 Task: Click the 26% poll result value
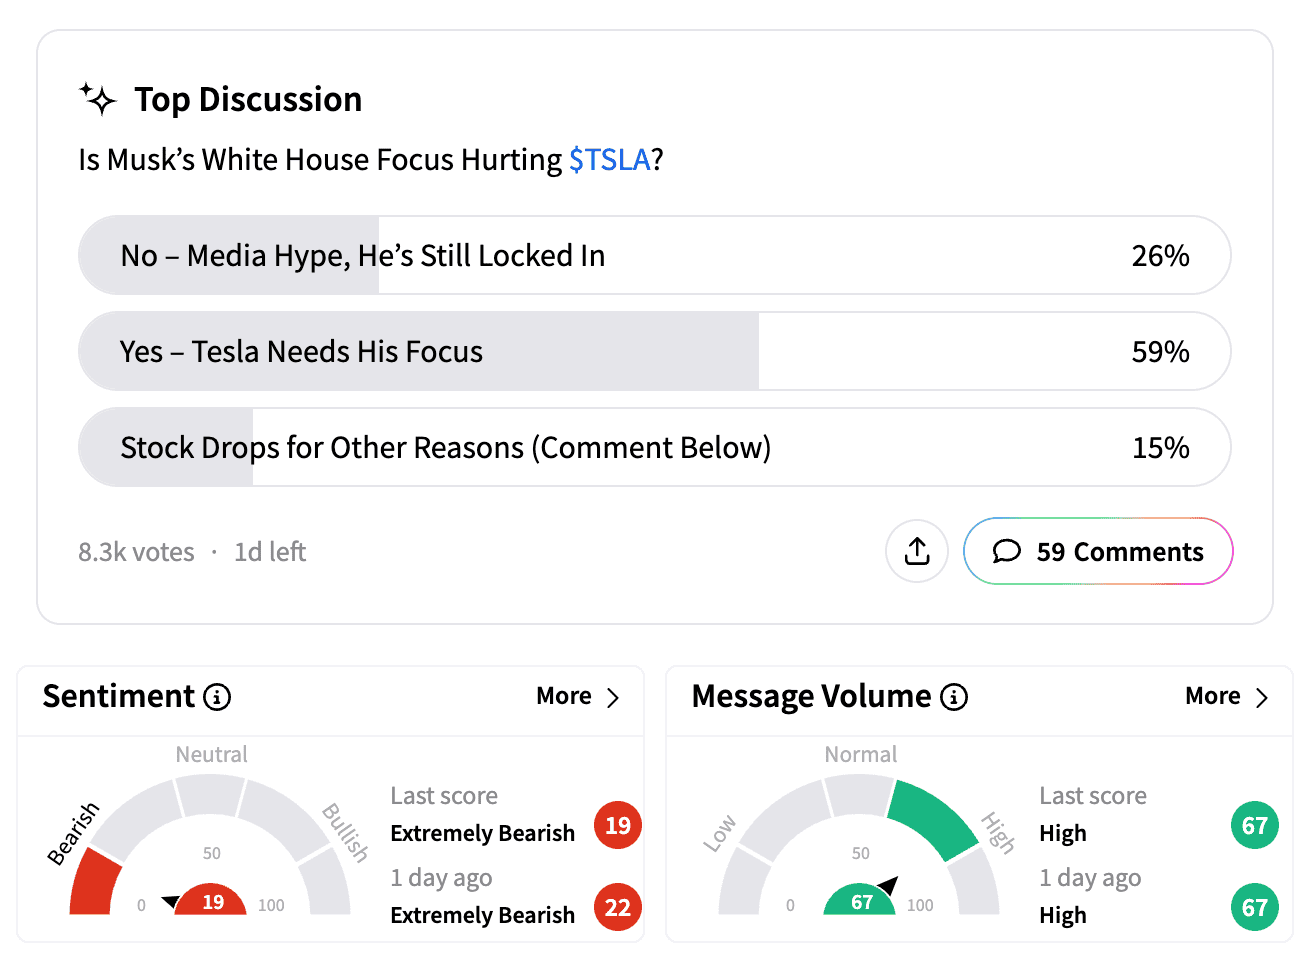[1160, 256]
